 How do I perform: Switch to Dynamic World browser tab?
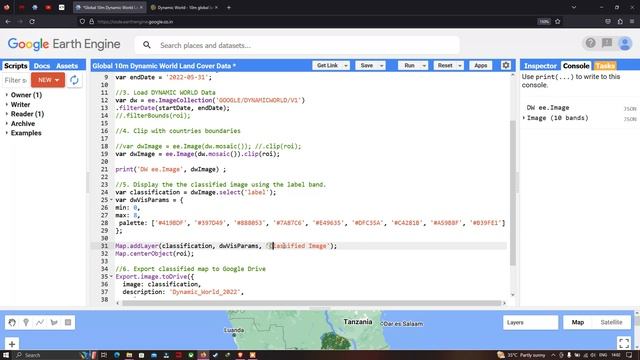[x=184, y=7]
